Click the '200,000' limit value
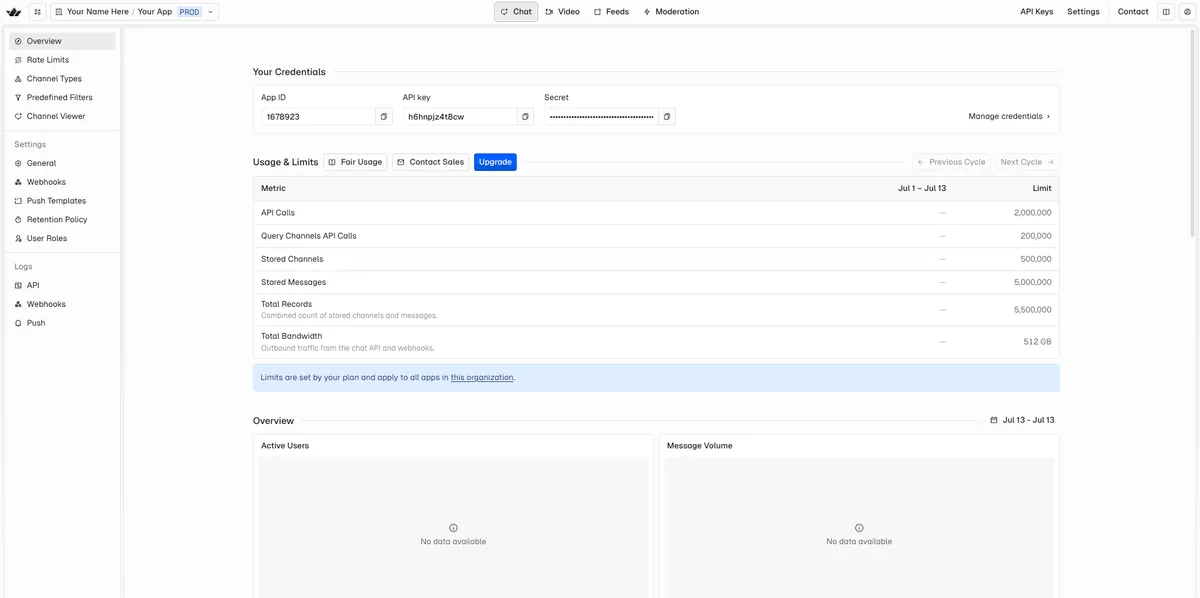 point(1035,236)
